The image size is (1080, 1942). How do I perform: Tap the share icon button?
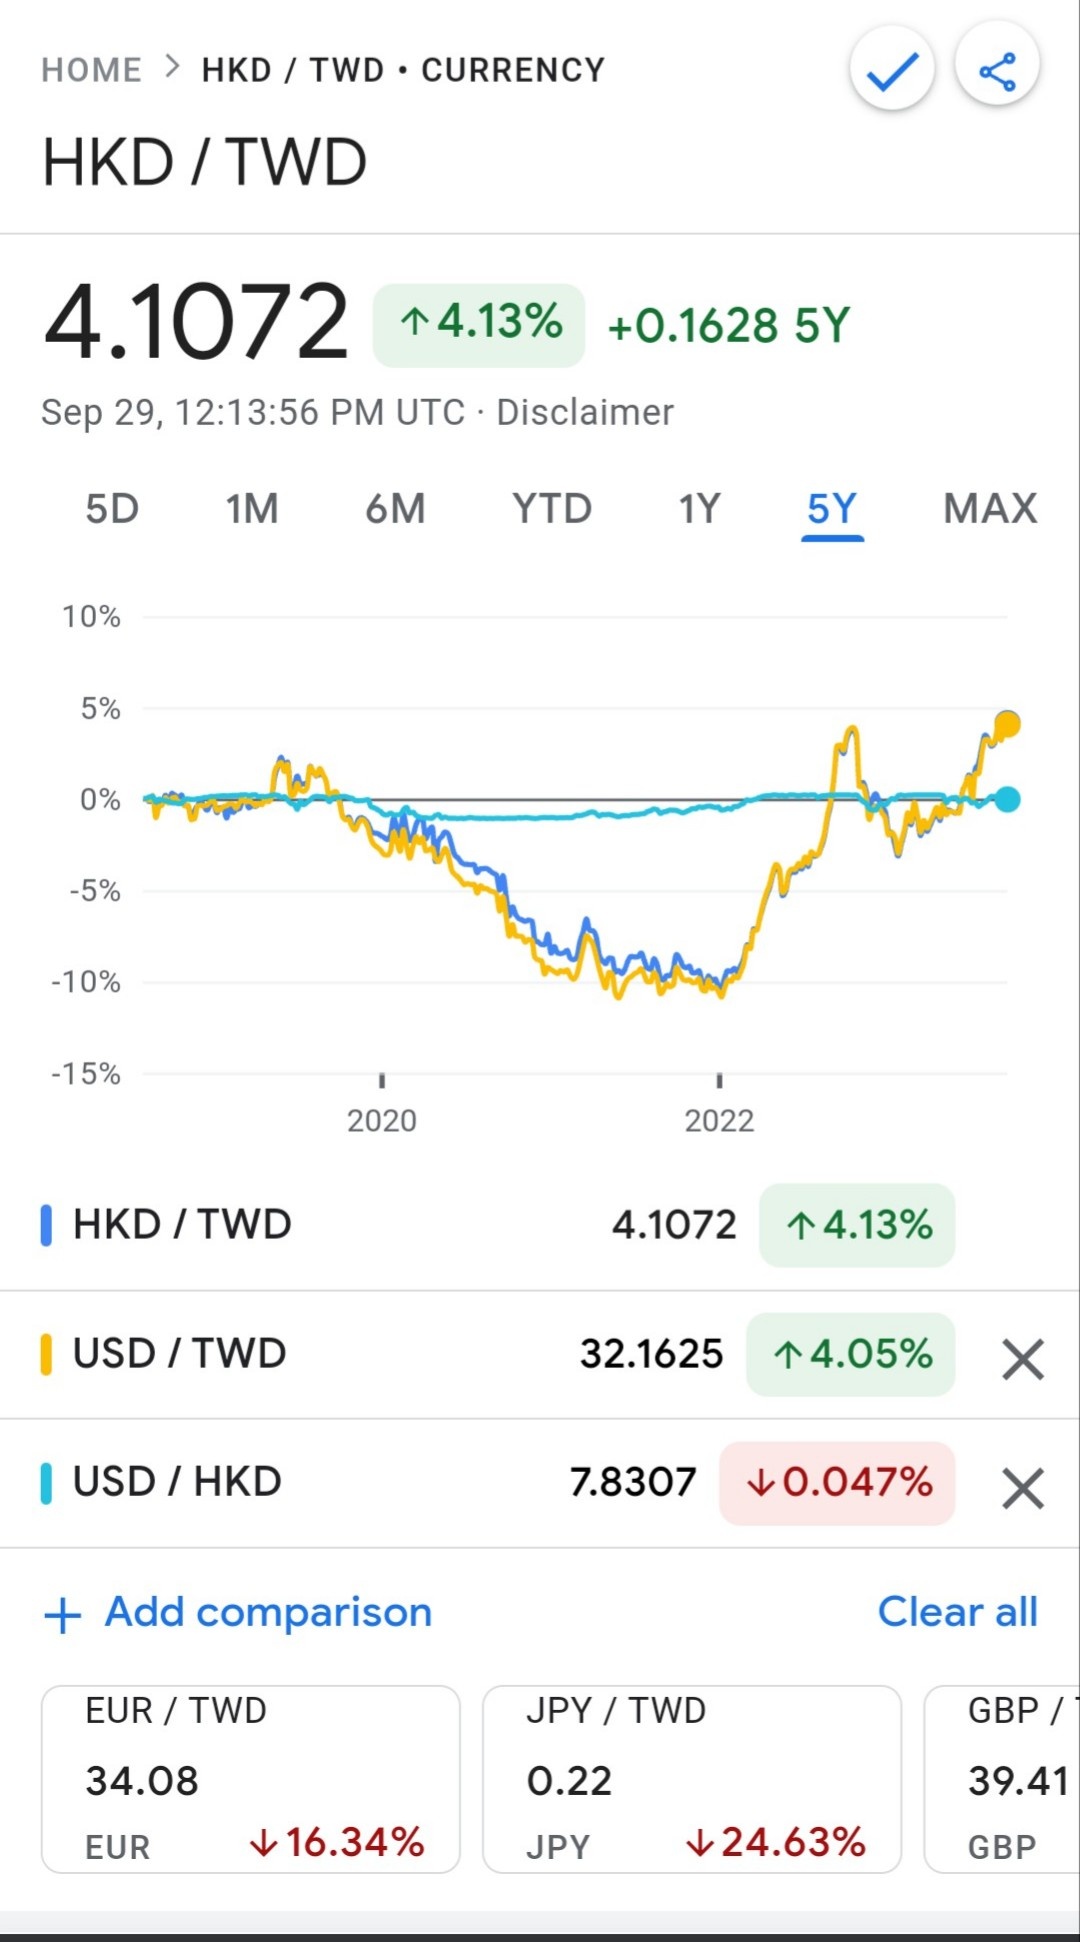(997, 72)
